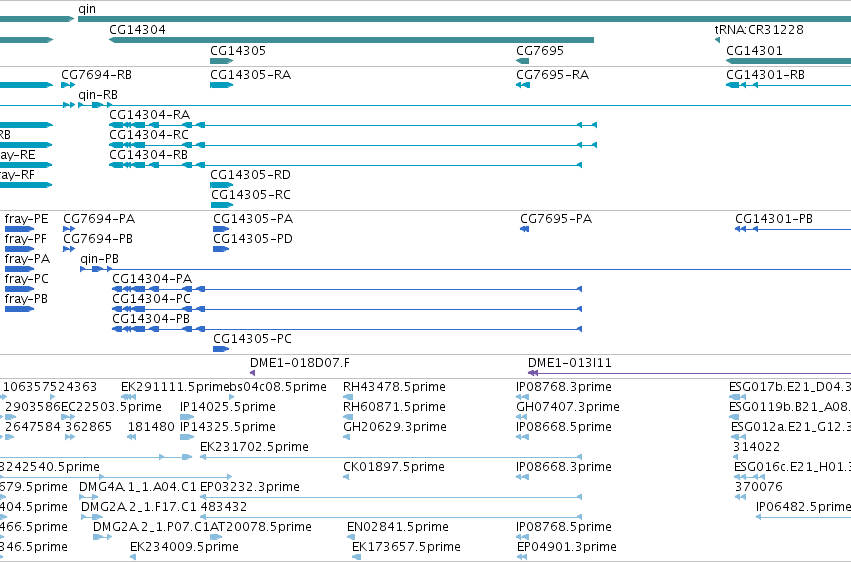Select the fray-PA protein feature
Viewport: 851px width, 562px height.
(19, 269)
